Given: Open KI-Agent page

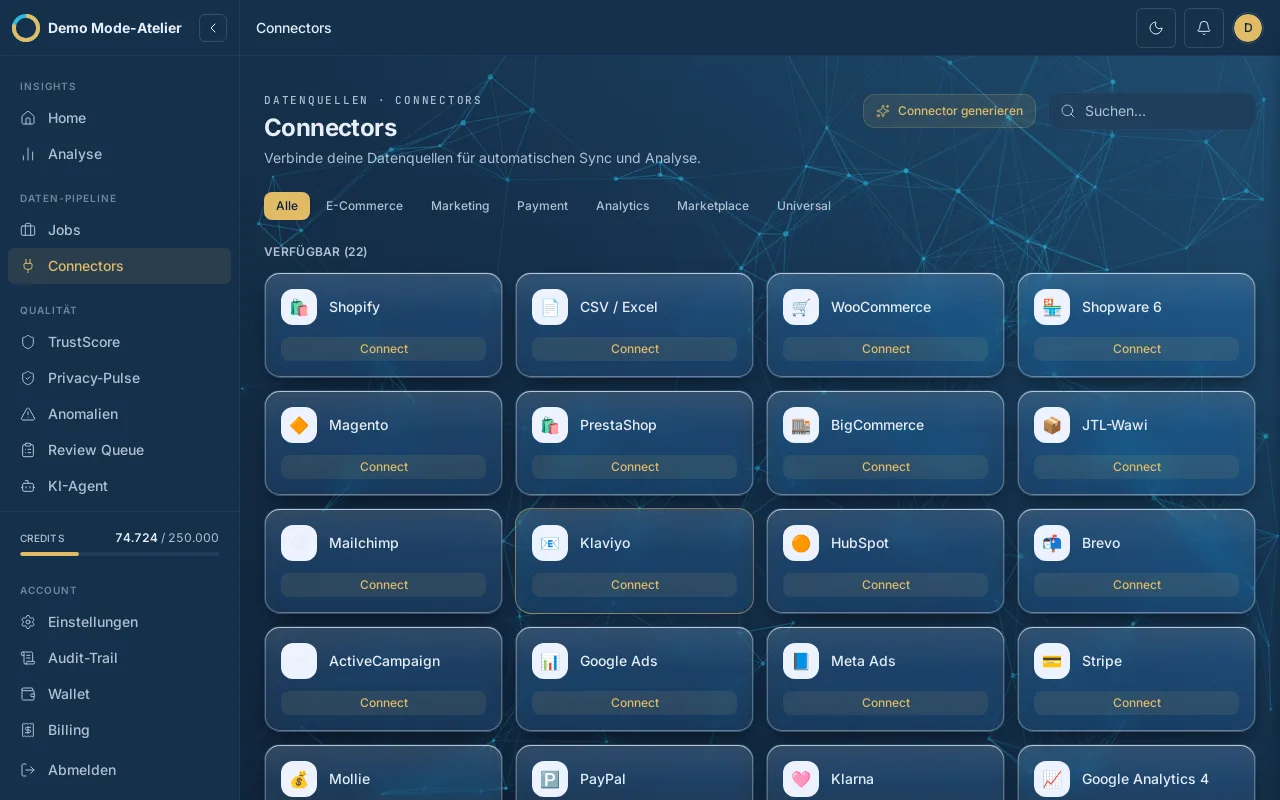Looking at the screenshot, I should 119,486.
